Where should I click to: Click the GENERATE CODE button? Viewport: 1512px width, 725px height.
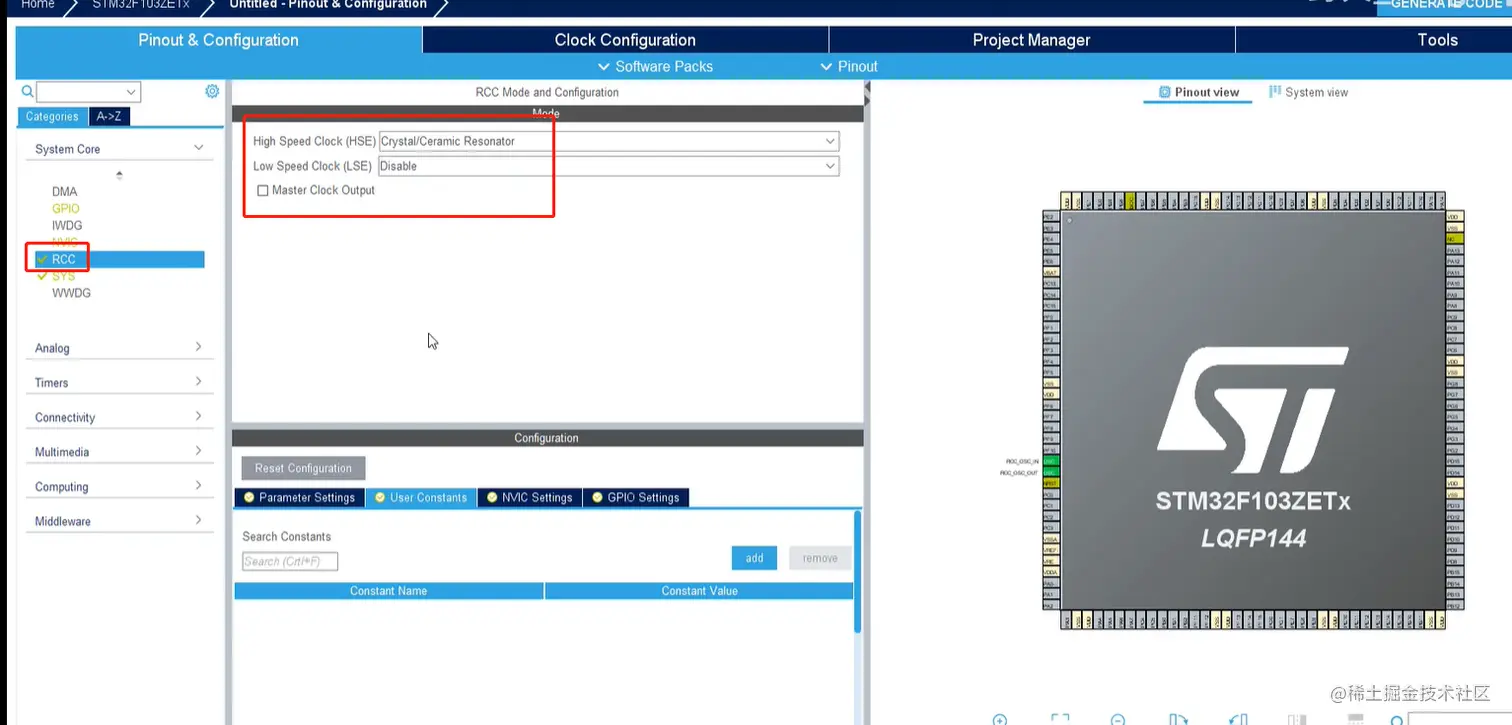click(x=1445, y=6)
